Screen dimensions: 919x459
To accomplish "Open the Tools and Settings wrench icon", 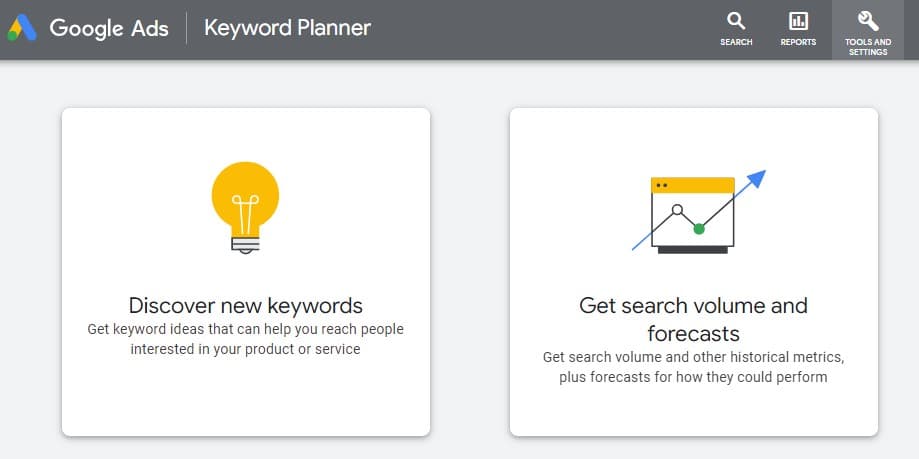I will pyautogui.click(x=867, y=20).
